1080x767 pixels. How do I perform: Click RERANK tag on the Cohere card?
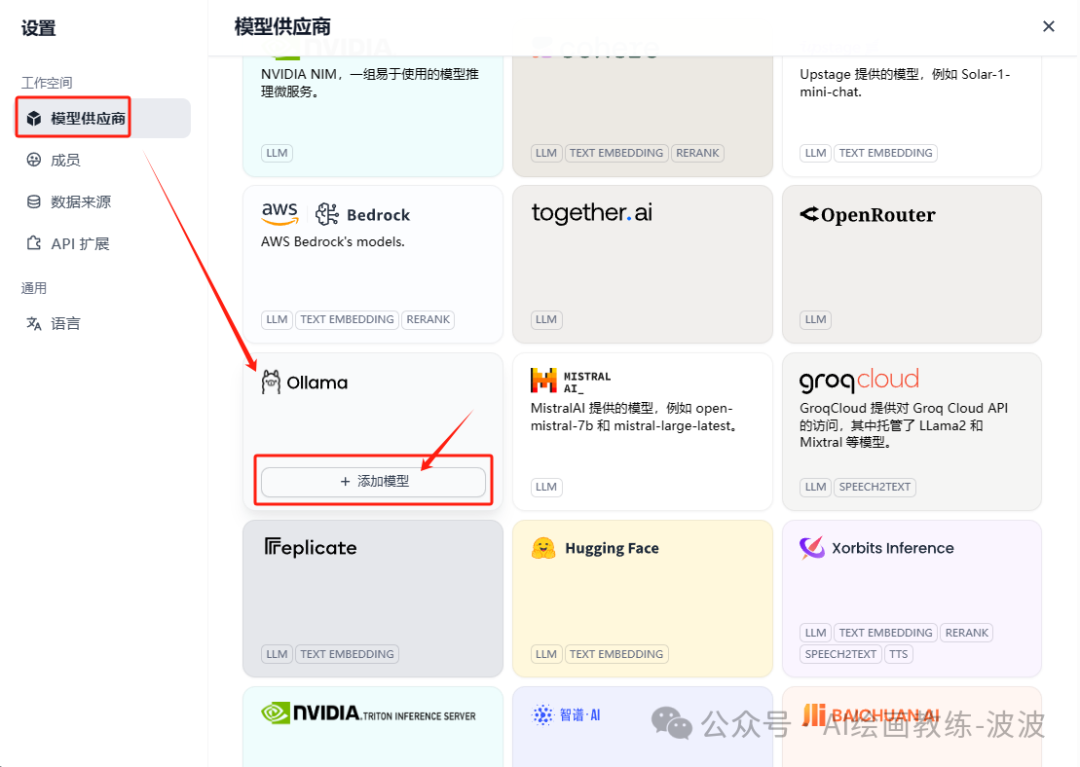(697, 153)
